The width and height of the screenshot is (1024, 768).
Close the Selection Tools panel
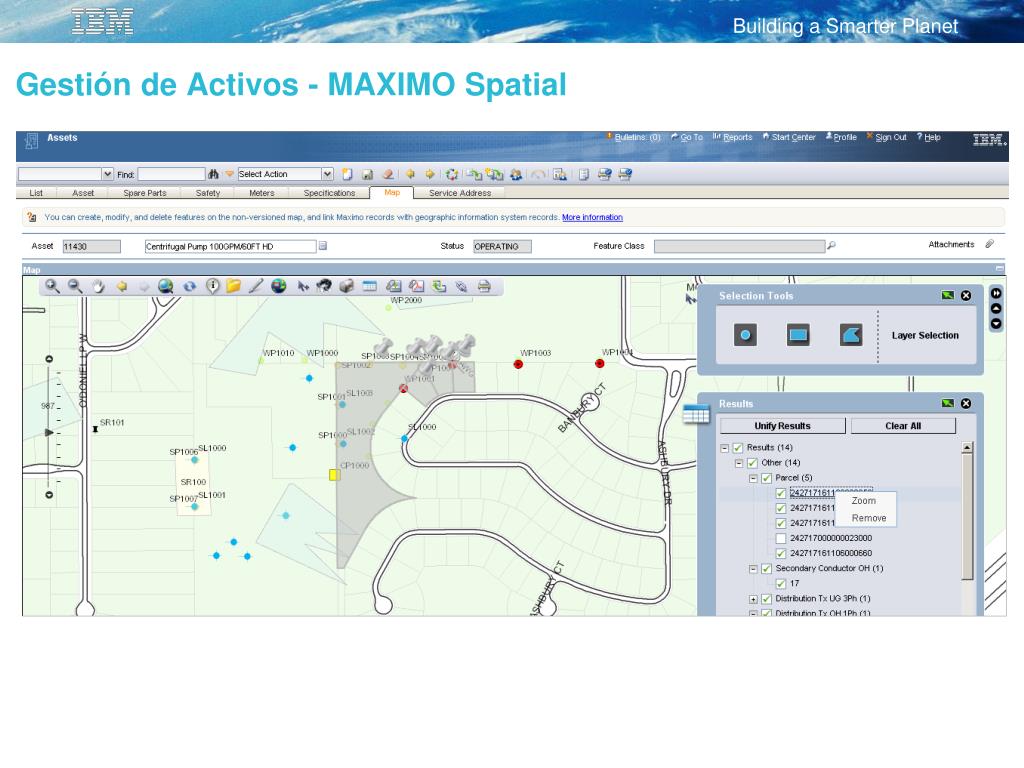point(966,296)
